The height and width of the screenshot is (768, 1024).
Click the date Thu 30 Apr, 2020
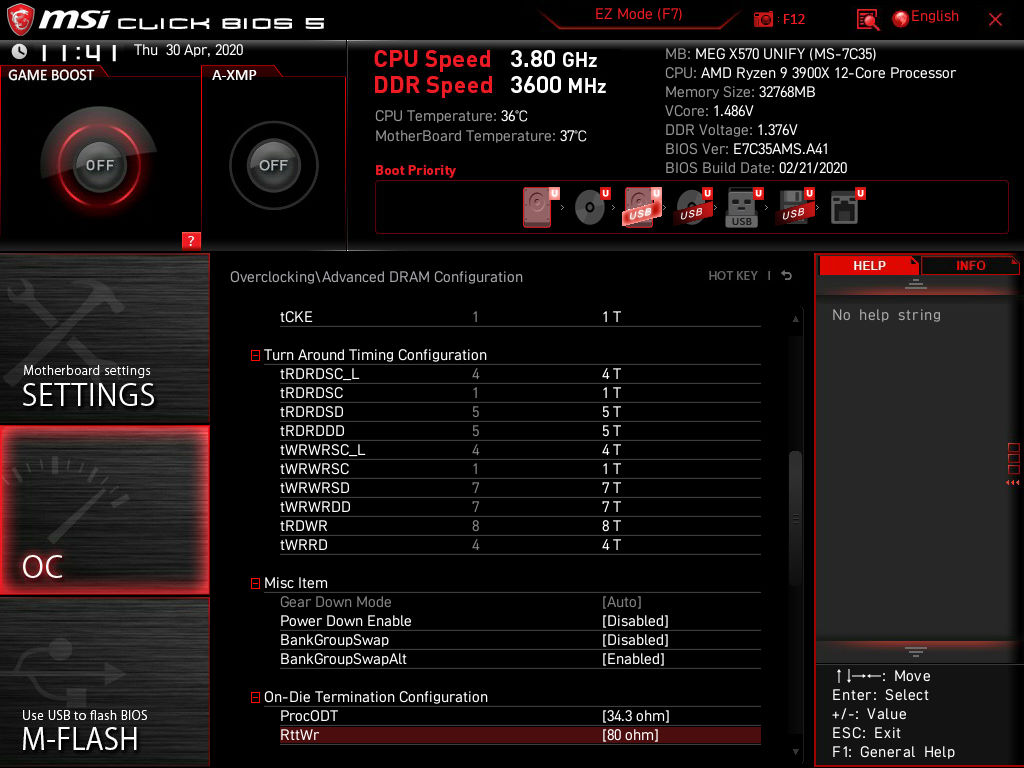188,50
